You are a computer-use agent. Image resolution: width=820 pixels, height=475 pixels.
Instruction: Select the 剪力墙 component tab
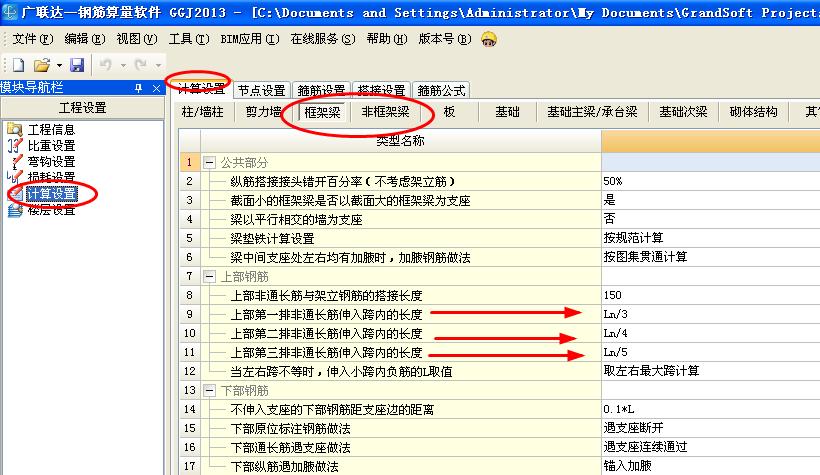[264, 112]
